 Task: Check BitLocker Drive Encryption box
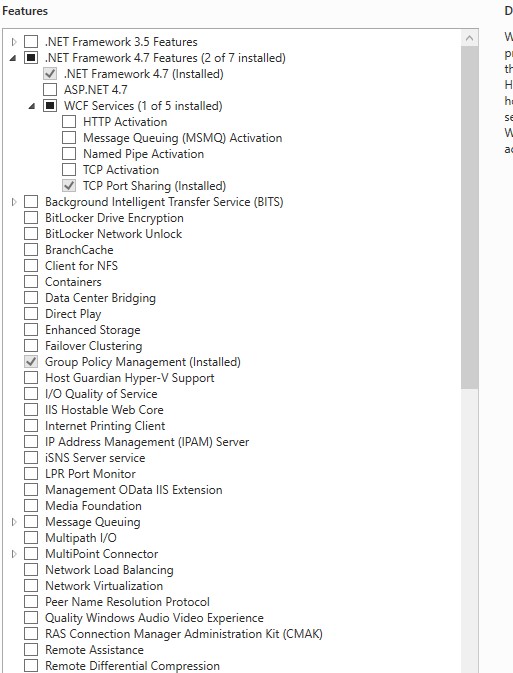click(x=31, y=218)
